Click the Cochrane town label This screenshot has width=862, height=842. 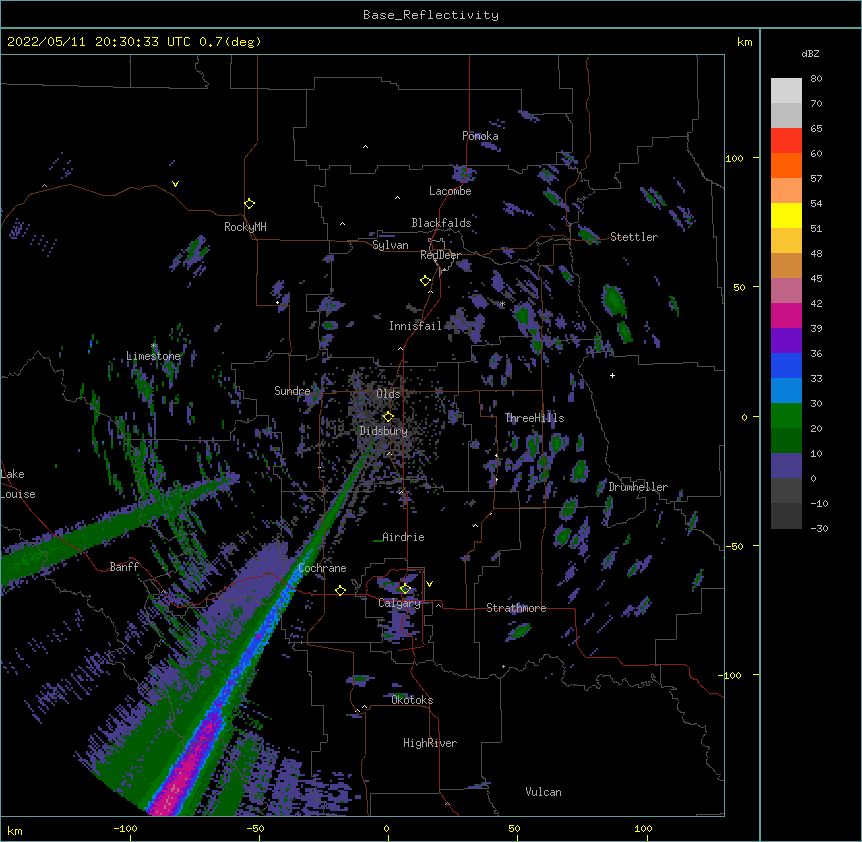[322, 568]
